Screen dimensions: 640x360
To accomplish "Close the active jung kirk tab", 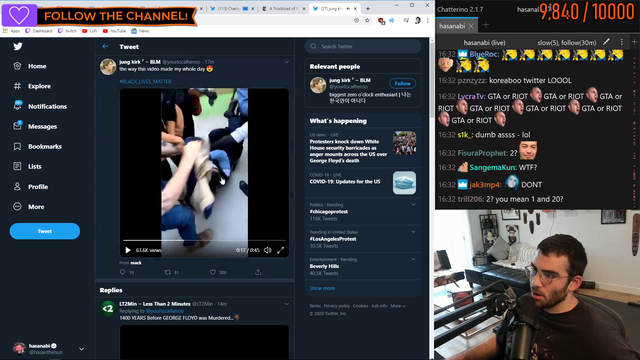I will point(356,9).
